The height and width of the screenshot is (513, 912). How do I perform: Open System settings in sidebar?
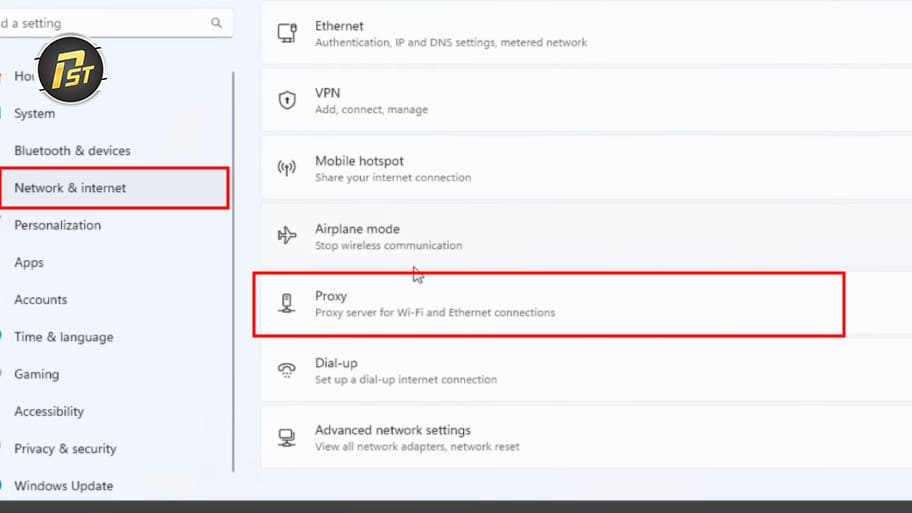pyautogui.click(x=35, y=113)
